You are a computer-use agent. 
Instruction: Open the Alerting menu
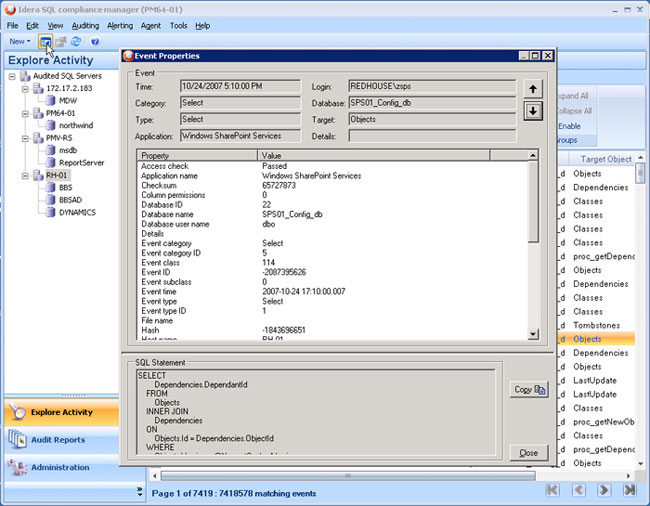point(120,26)
